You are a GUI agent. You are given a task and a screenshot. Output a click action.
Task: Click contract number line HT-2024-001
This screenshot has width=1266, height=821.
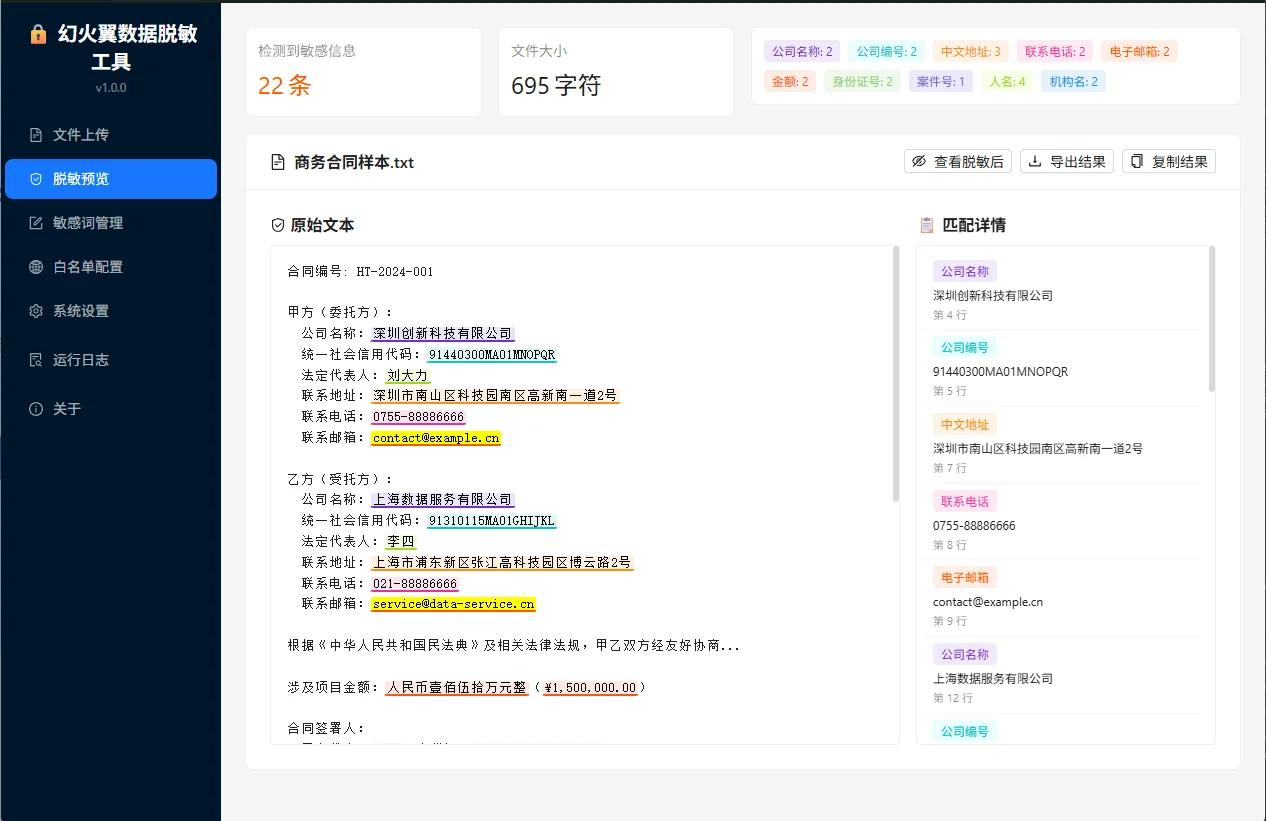[x=360, y=271]
